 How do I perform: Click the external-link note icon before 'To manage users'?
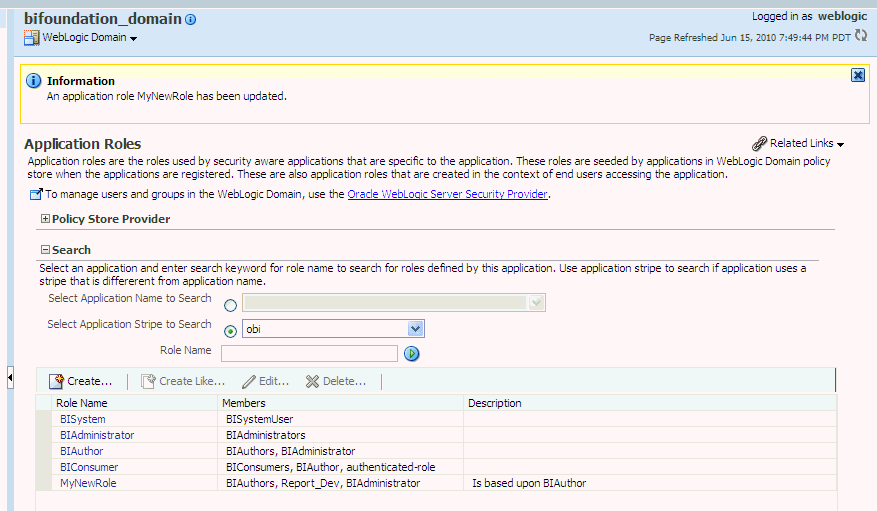click(36, 194)
